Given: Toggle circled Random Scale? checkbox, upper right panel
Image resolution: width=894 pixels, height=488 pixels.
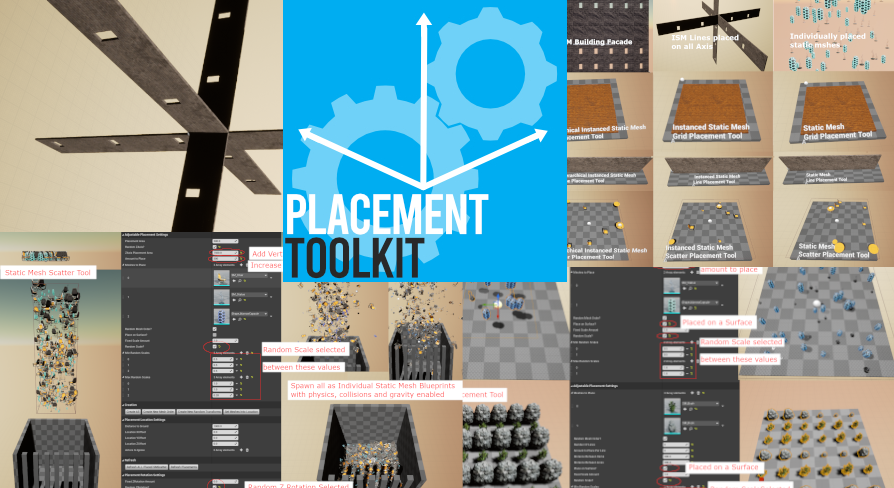Looking at the screenshot, I should (x=665, y=336).
